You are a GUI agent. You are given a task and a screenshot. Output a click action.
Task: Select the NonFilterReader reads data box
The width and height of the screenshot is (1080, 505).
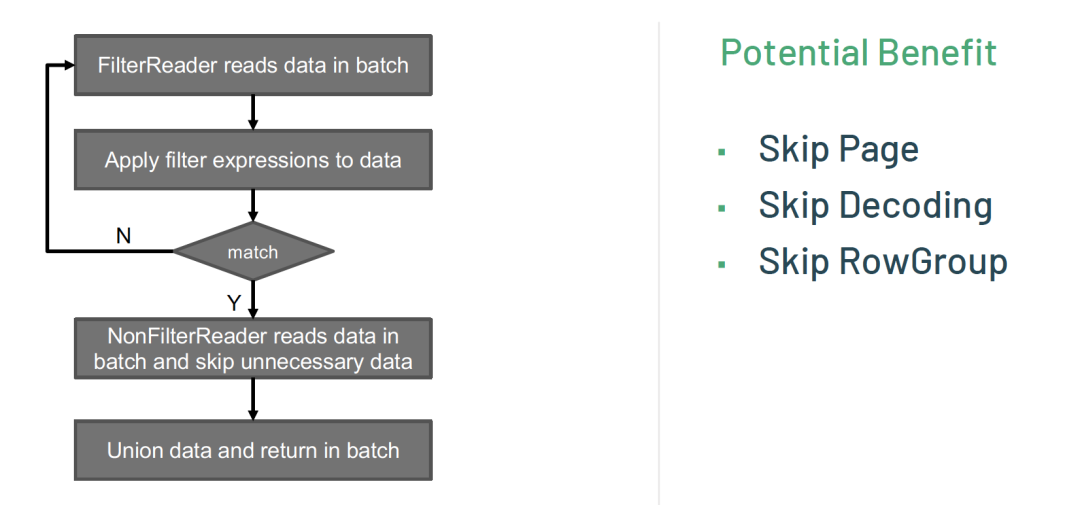pyautogui.click(x=253, y=348)
